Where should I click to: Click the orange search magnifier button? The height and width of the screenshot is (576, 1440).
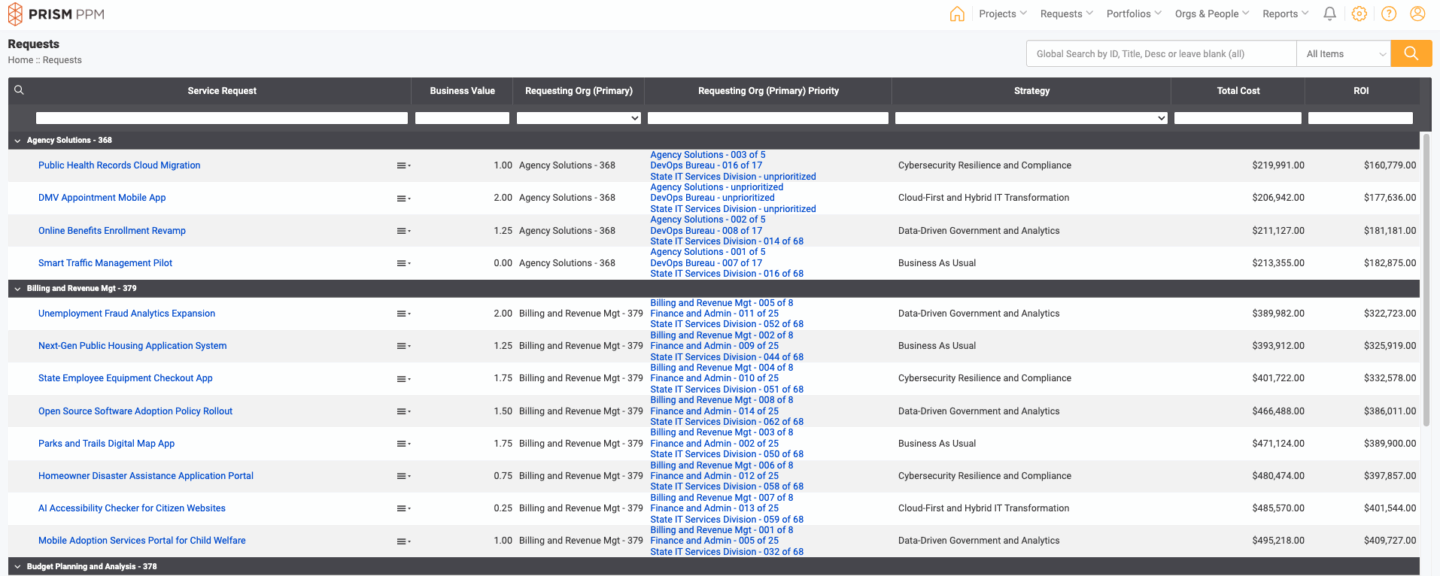1411,54
